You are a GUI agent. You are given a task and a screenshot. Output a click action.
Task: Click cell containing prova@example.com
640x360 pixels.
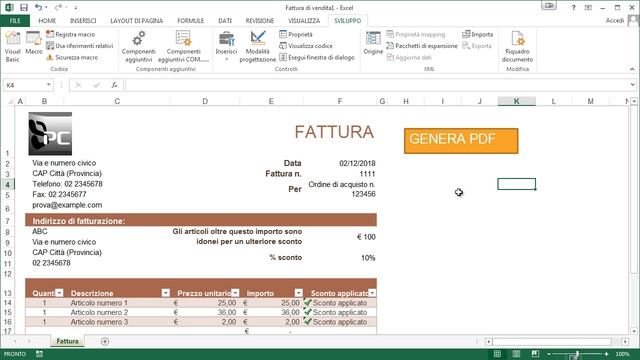(x=67, y=205)
